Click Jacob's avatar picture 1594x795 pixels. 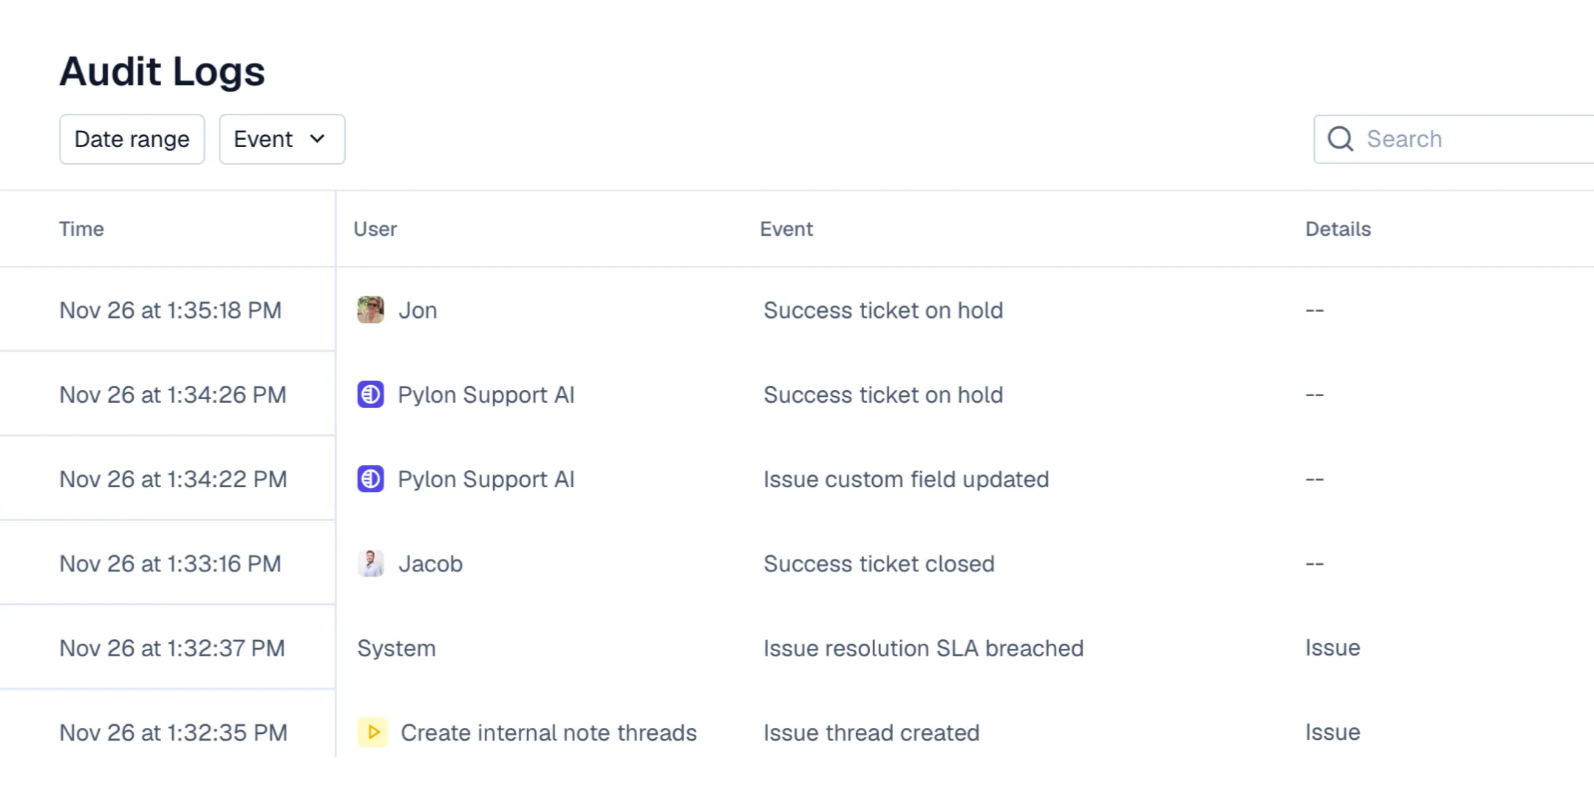(x=370, y=564)
